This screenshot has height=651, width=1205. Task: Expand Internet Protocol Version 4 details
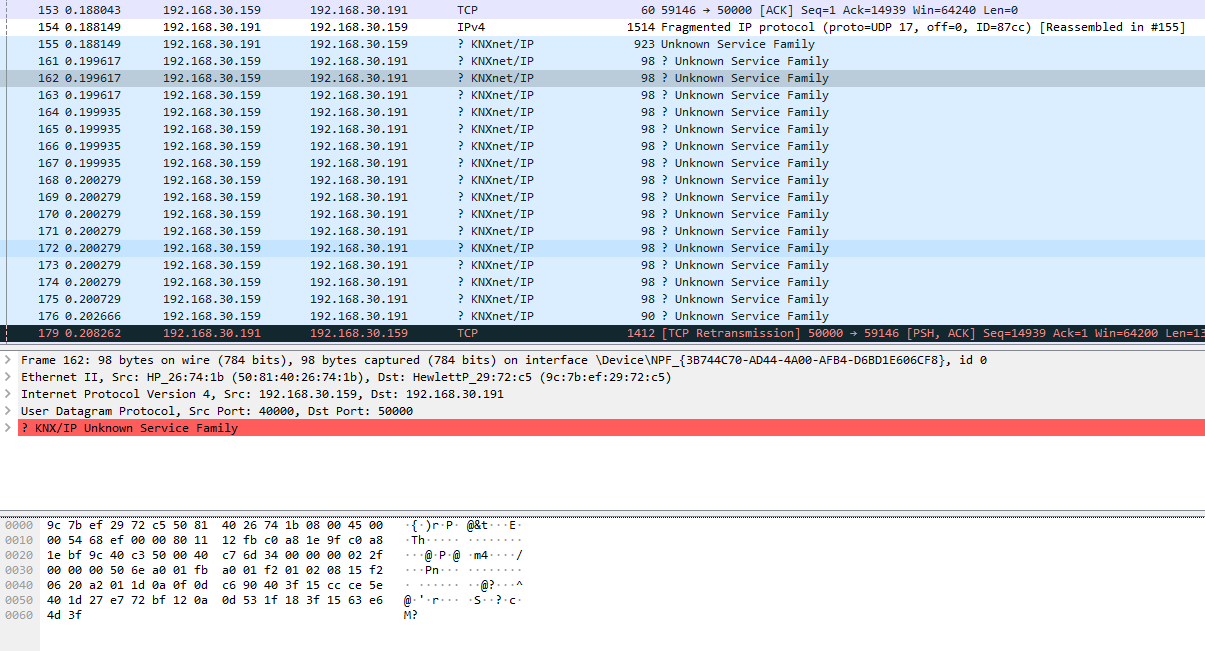9,394
